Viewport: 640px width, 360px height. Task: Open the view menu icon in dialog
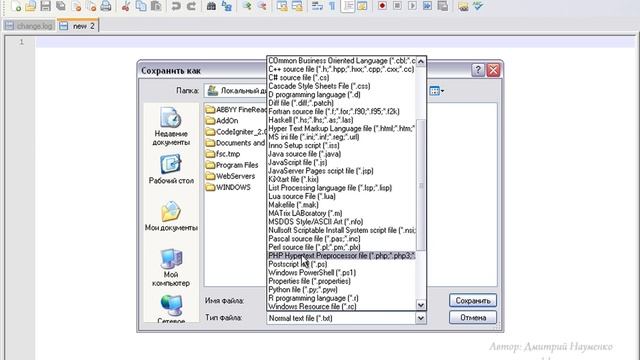(x=436, y=91)
